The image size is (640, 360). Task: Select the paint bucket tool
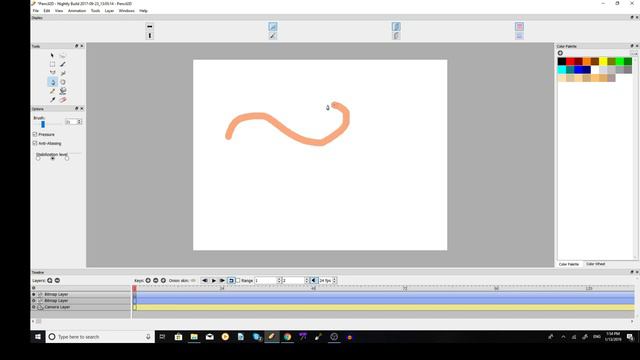tap(63, 91)
